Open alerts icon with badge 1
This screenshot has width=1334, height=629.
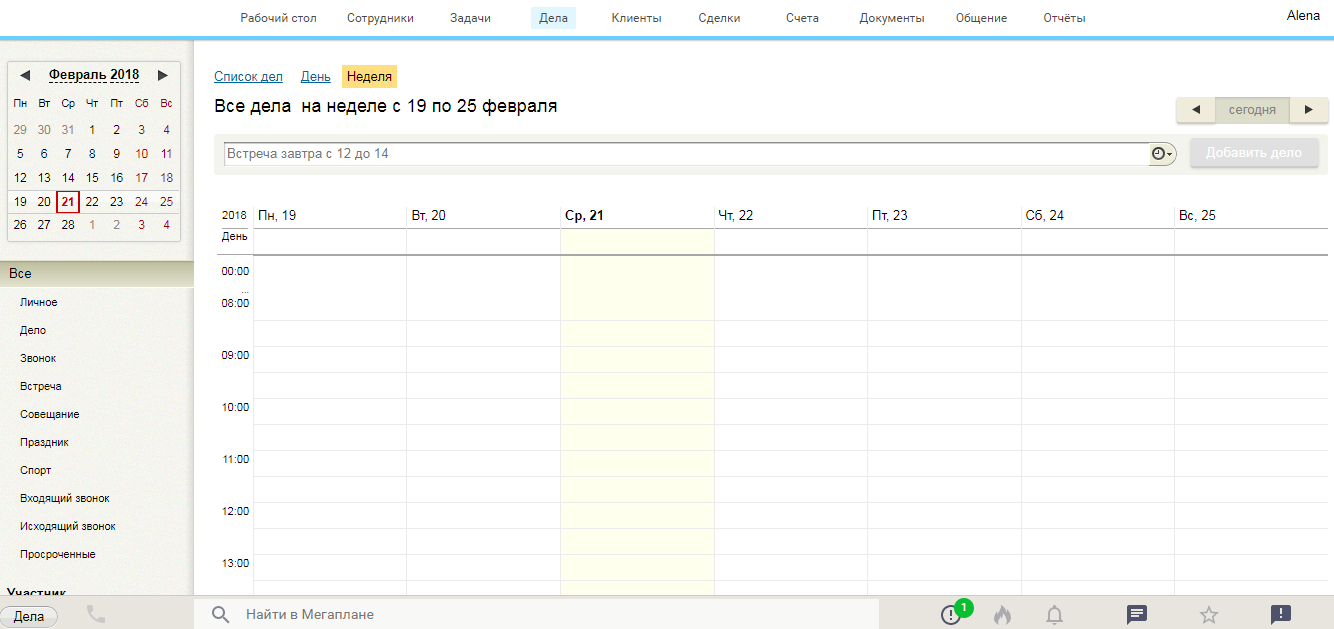(953, 614)
